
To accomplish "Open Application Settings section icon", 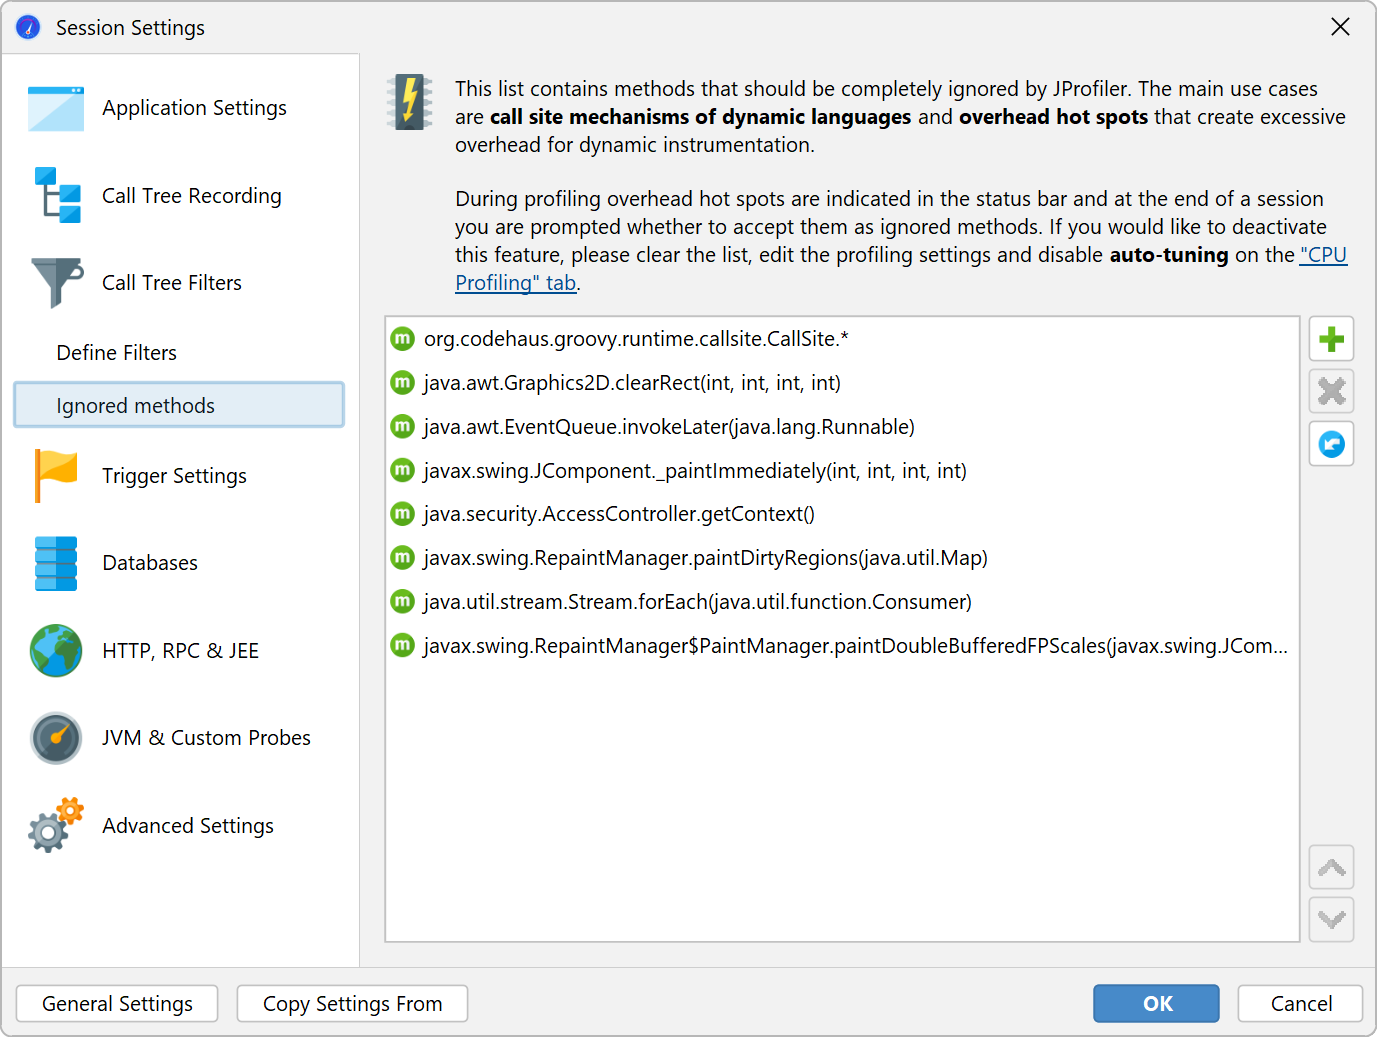I will click(56, 108).
